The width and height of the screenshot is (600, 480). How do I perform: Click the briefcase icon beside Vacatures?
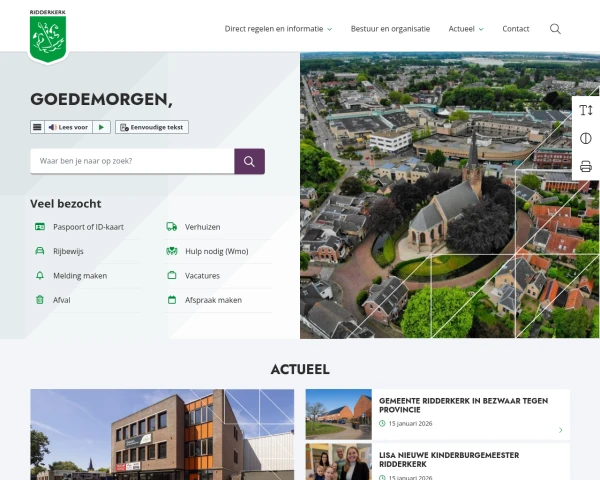pos(172,275)
